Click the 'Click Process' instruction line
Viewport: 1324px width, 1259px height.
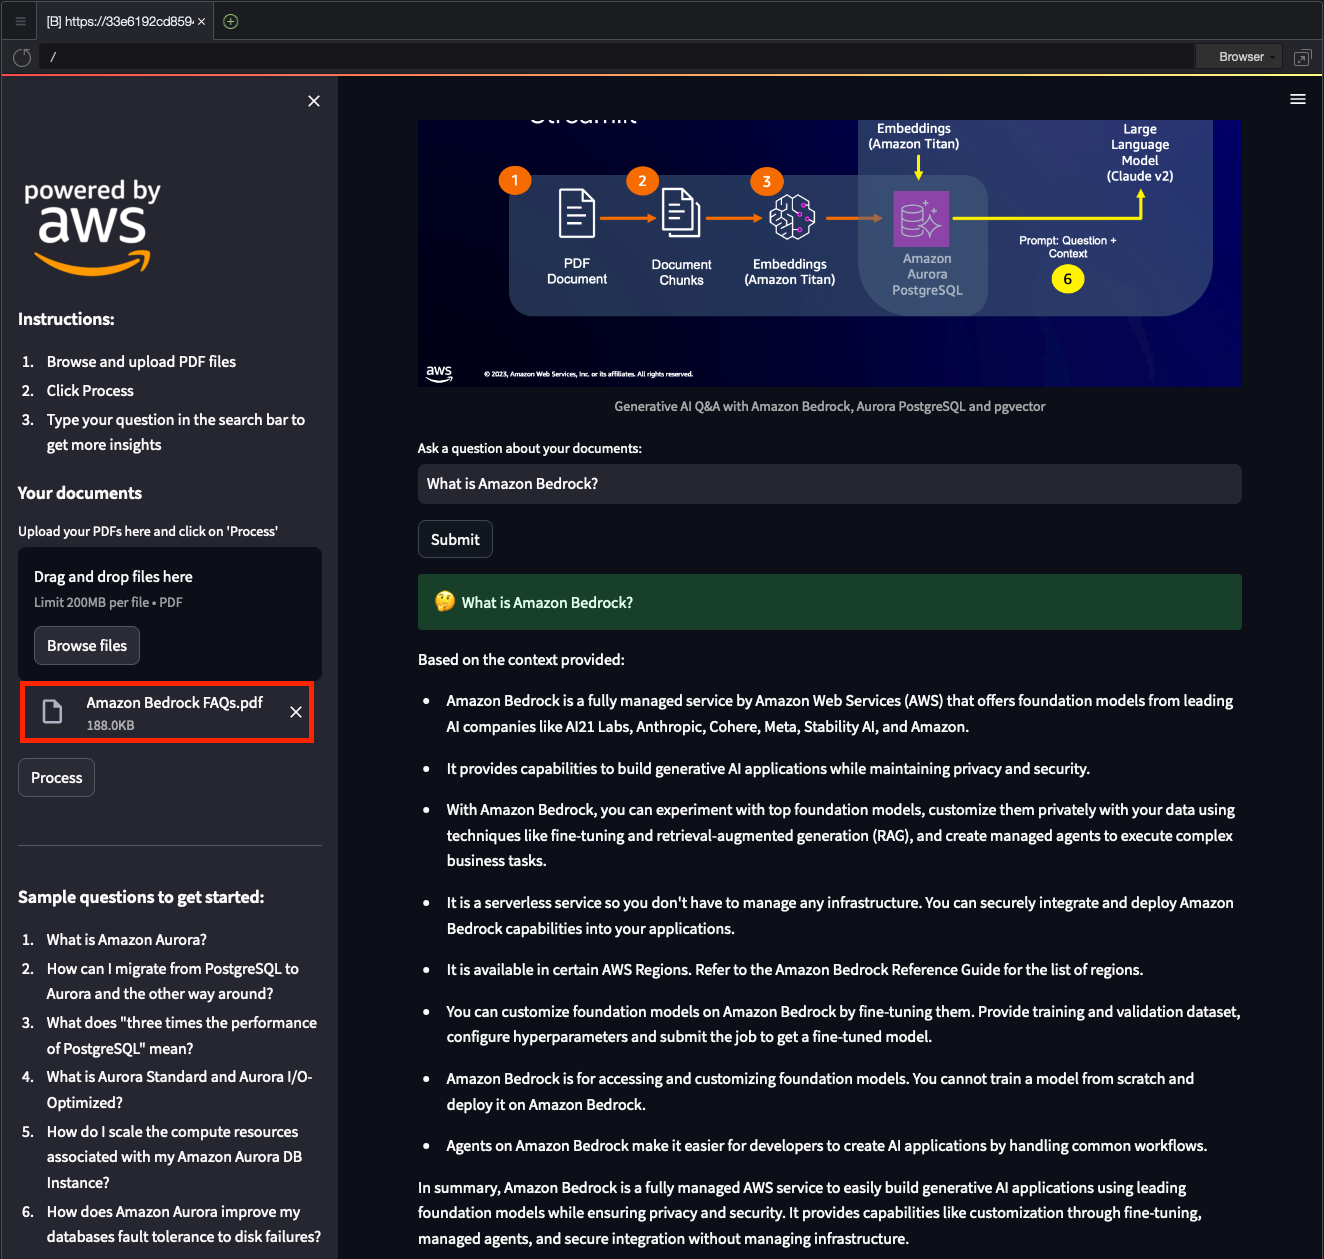coord(90,391)
